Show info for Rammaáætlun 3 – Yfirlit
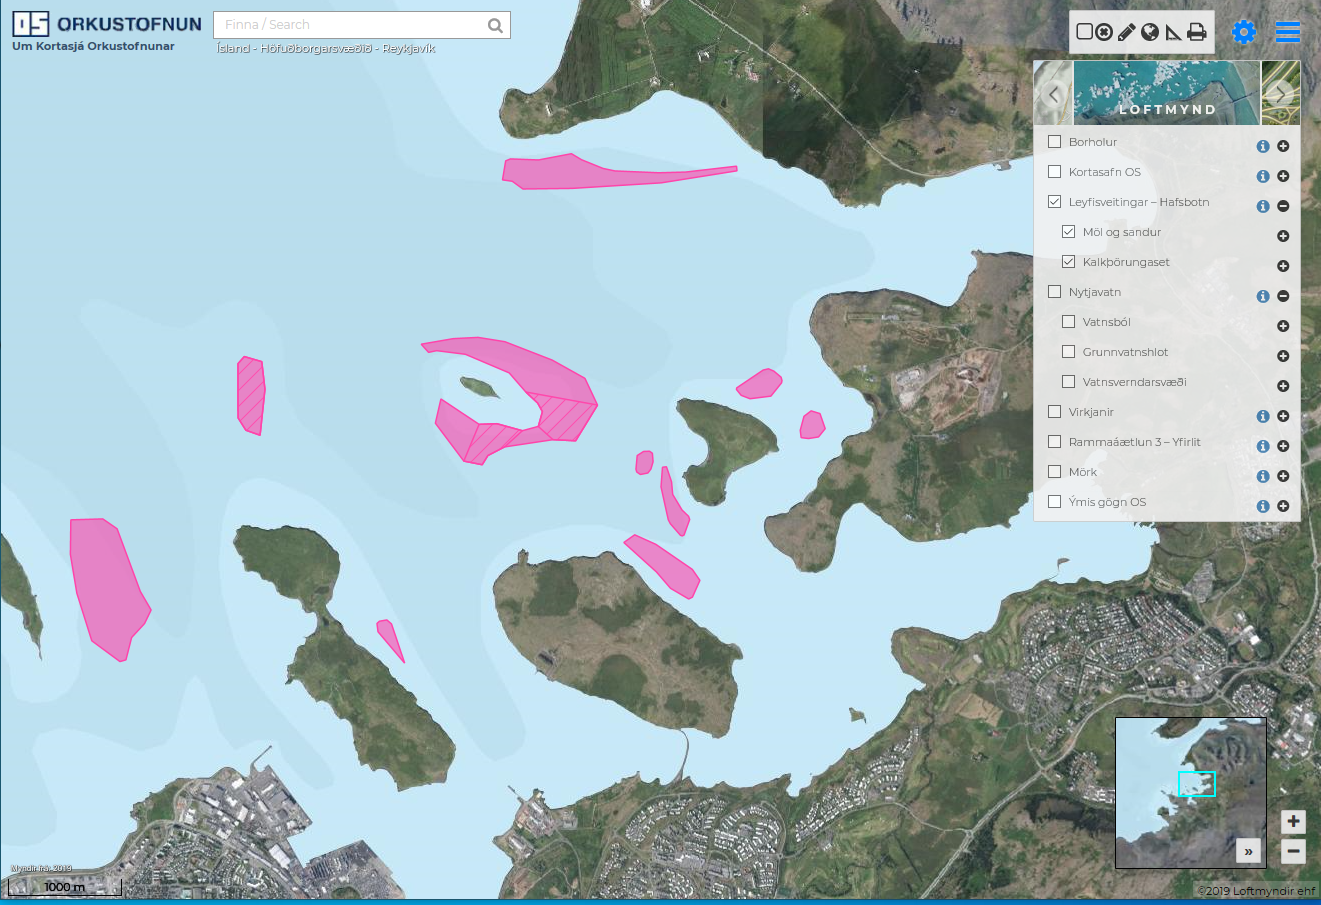Screen dimensions: 1321x905 1263,446
